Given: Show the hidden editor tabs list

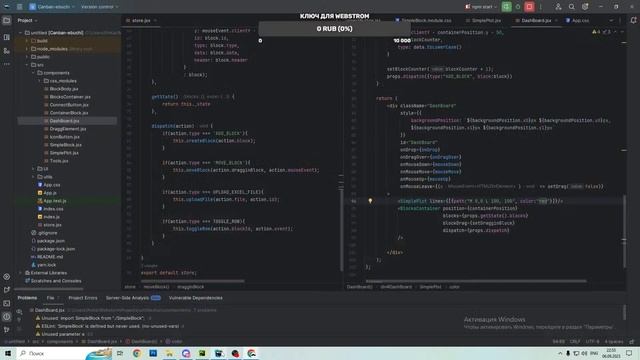Looking at the screenshot, I should point(611,20).
